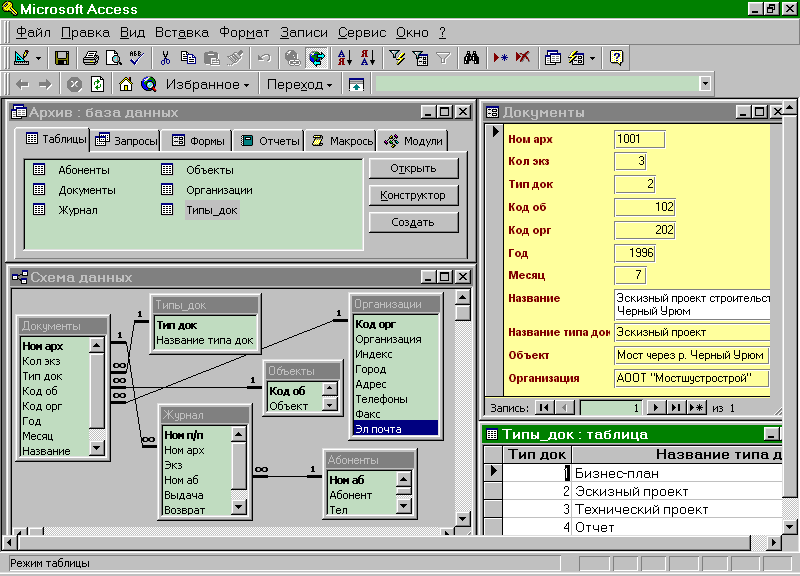Image resolution: width=800 pixels, height=576 pixels.
Task: Open the Правка menu
Action: click(x=85, y=33)
